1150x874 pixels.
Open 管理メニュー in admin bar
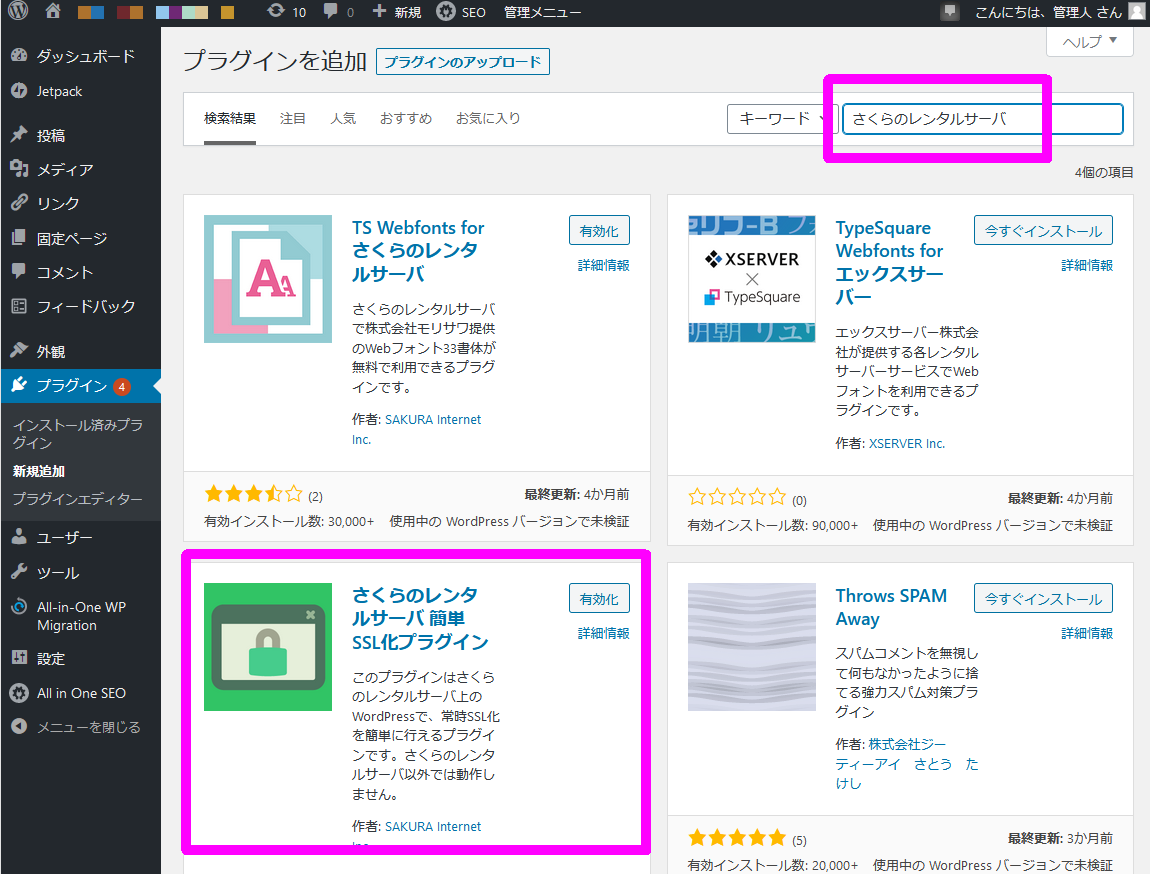pos(542,12)
